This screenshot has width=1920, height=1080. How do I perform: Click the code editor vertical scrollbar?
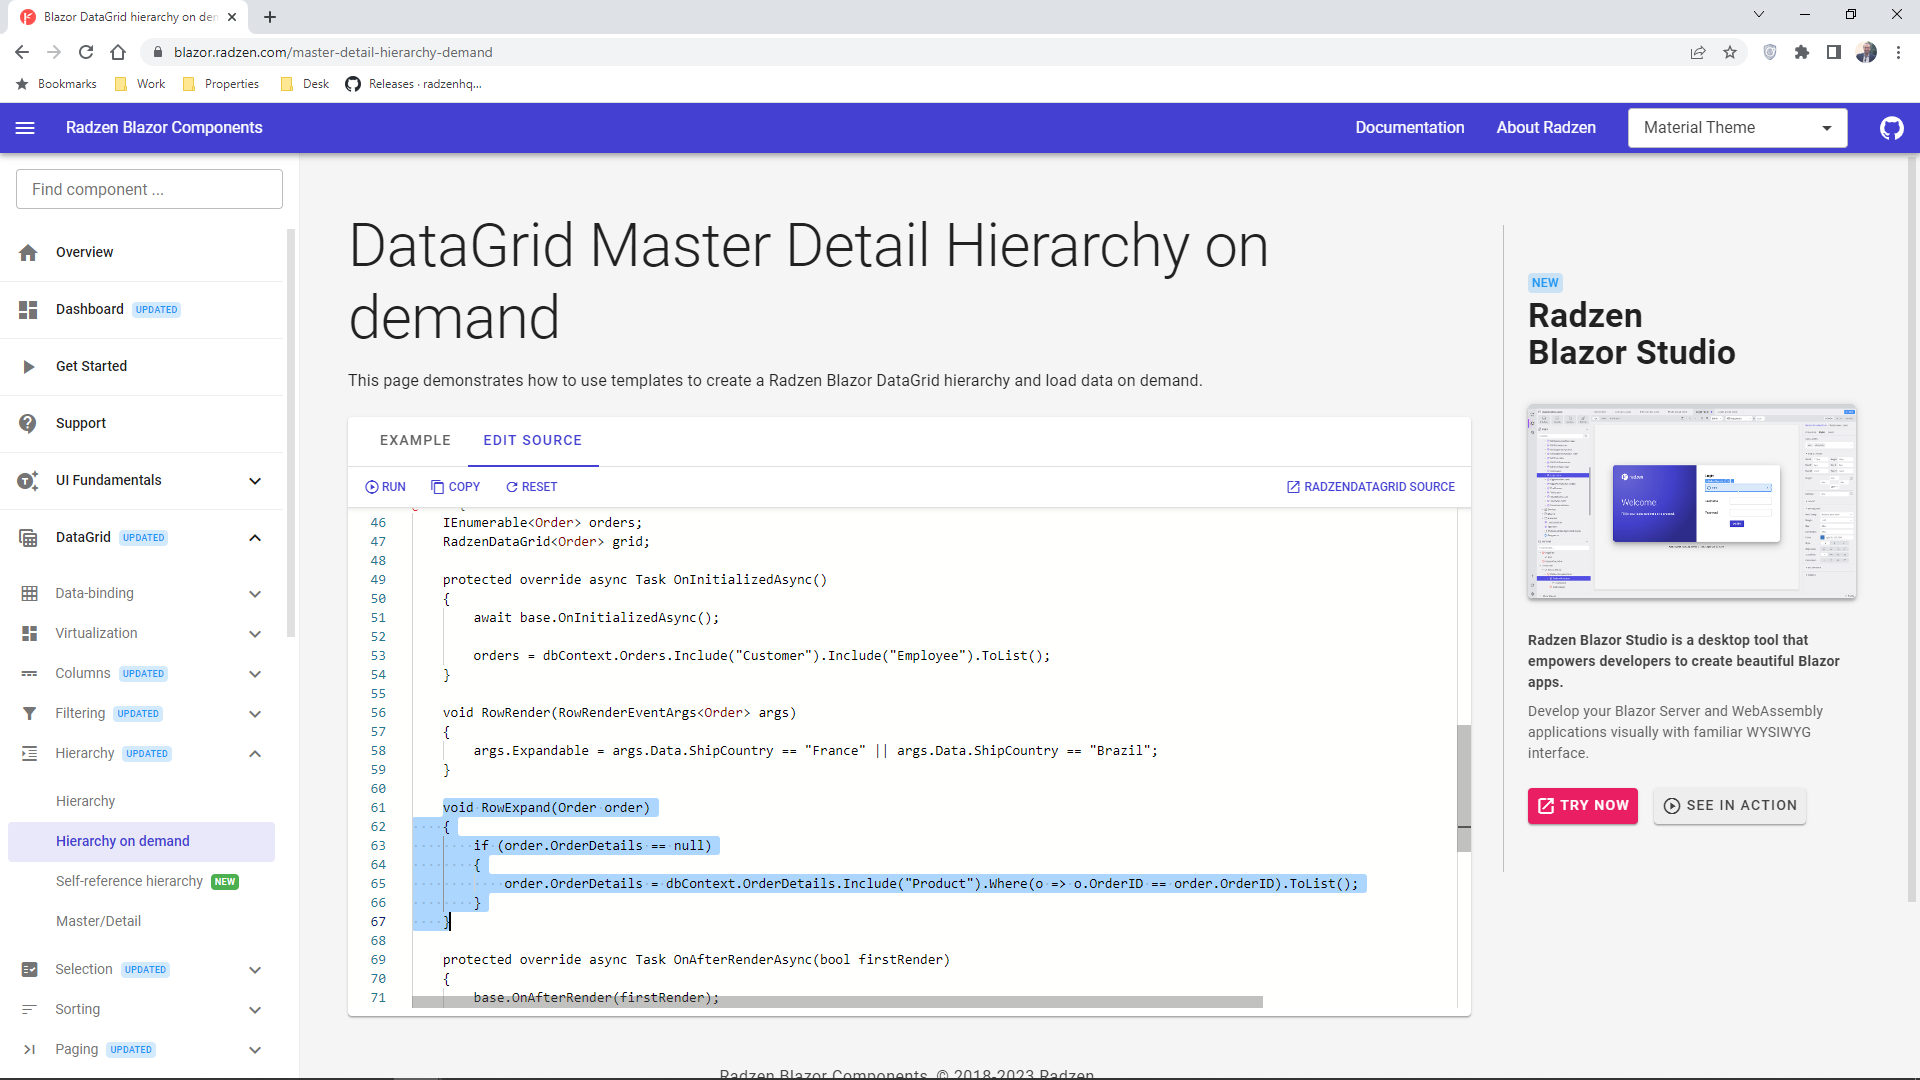coord(1463,788)
